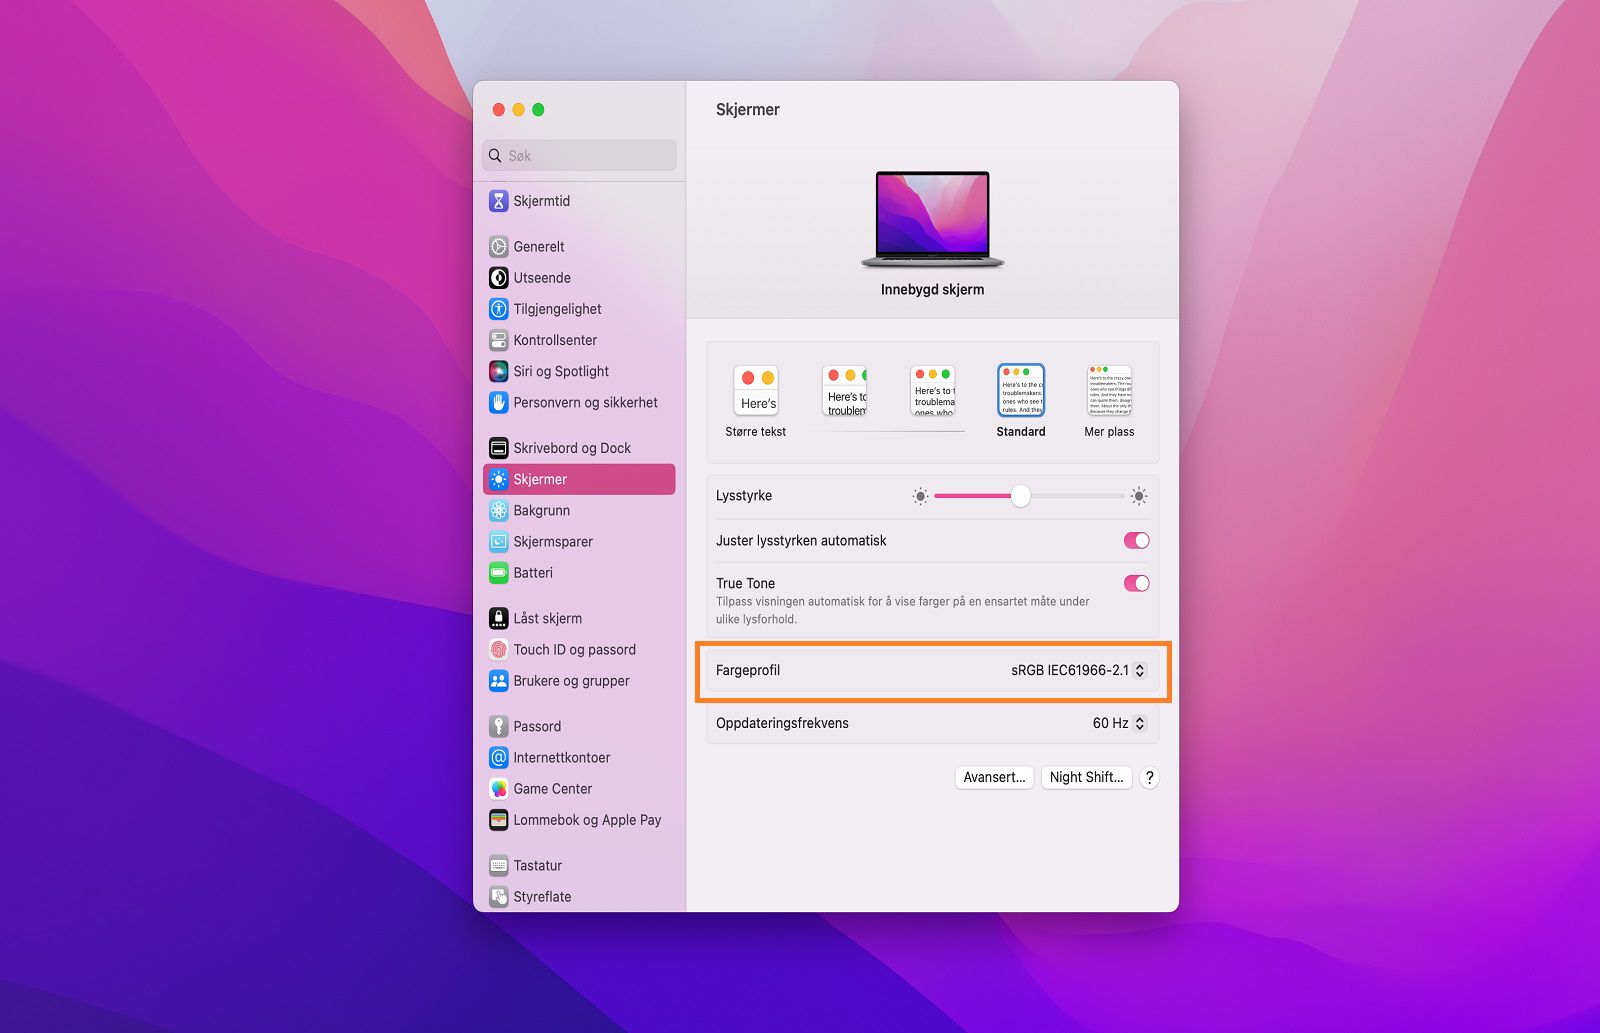This screenshot has width=1600, height=1033.
Task: Turn off Juster lysstyrken automatisk switch
Action: (1137, 541)
